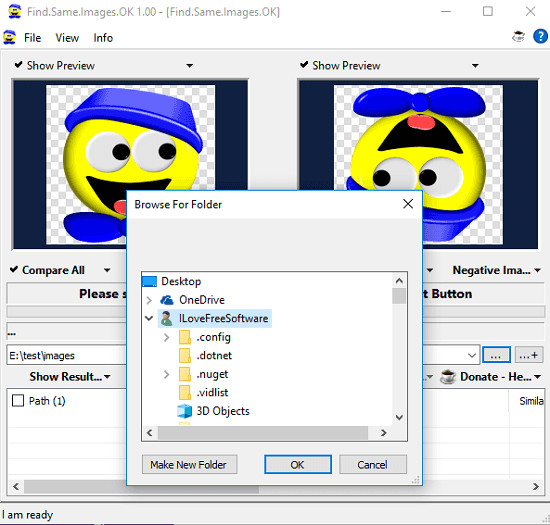Click the right preview smiley image
The height and width of the screenshot is (525, 550).
click(418, 164)
